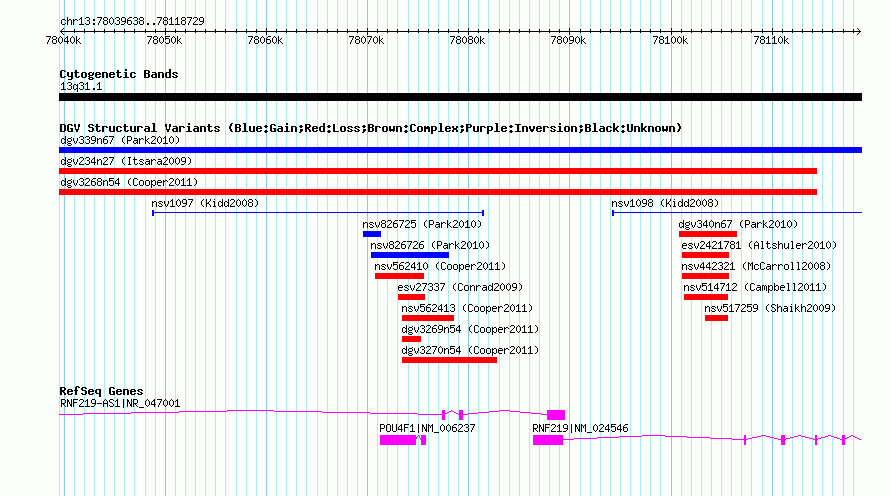Open the RNF219-AS1|NR_047001 gene label

click(120, 403)
